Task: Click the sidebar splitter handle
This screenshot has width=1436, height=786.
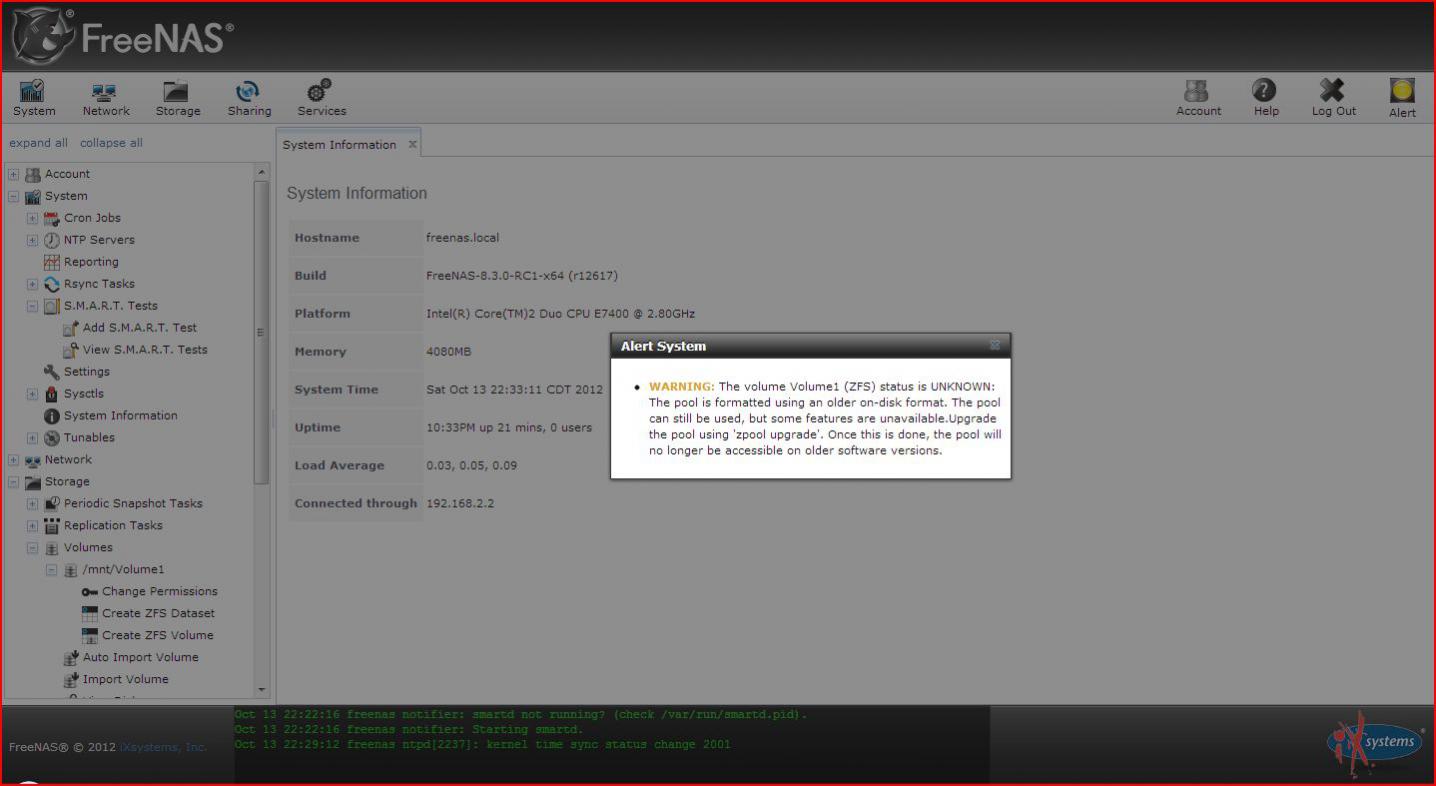Action: pyautogui.click(x=273, y=419)
